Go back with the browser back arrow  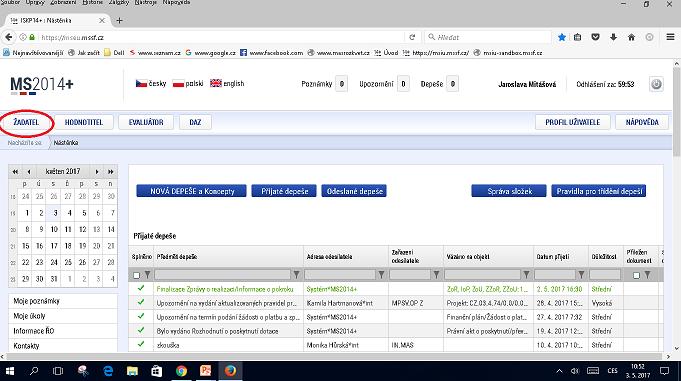point(9,37)
